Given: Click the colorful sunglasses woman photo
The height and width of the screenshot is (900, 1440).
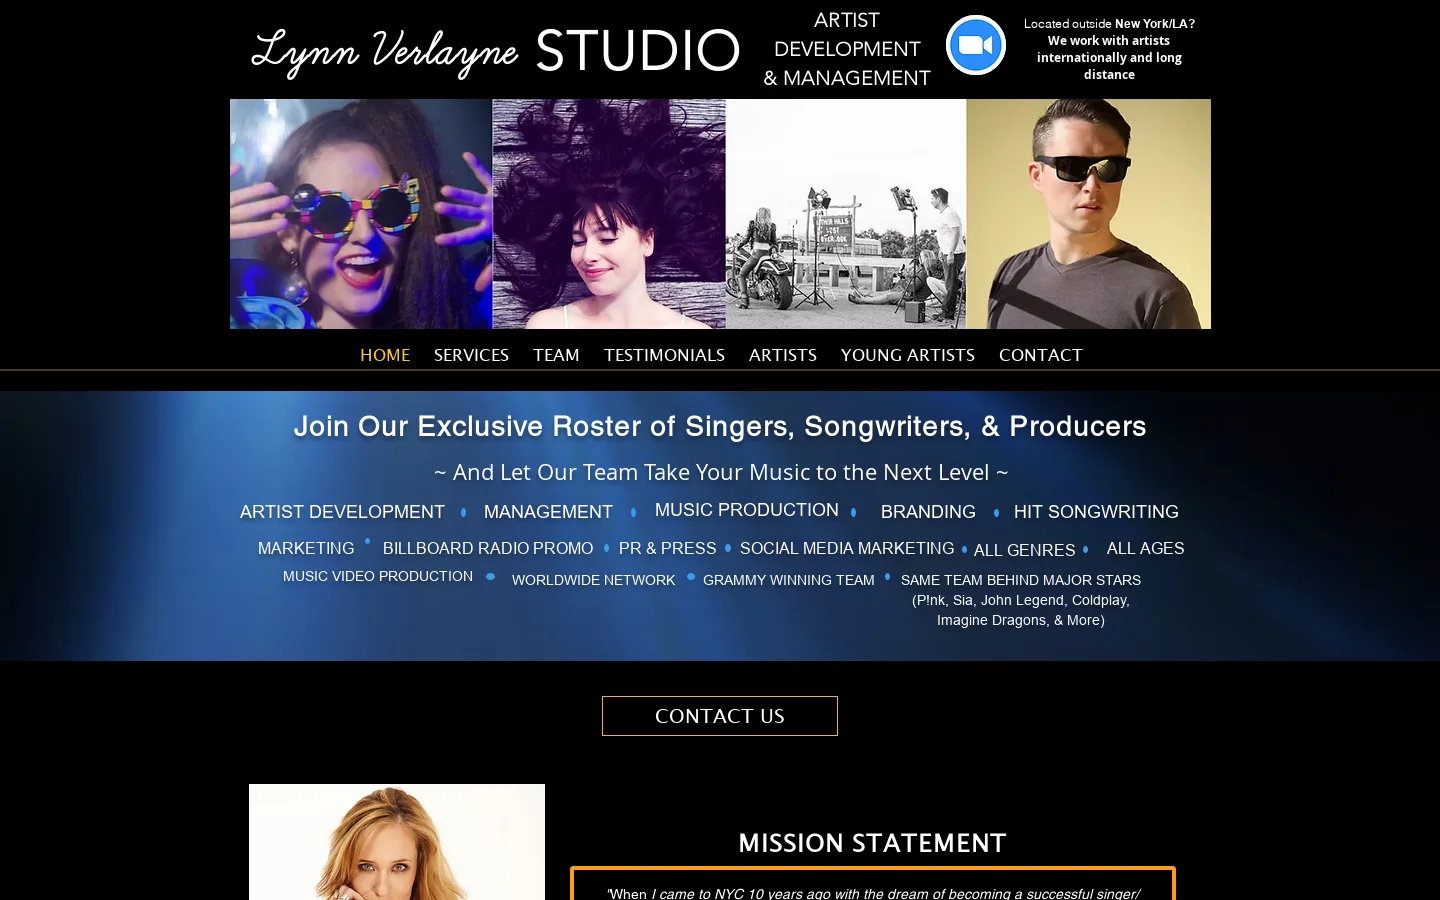Looking at the screenshot, I should (x=361, y=214).
